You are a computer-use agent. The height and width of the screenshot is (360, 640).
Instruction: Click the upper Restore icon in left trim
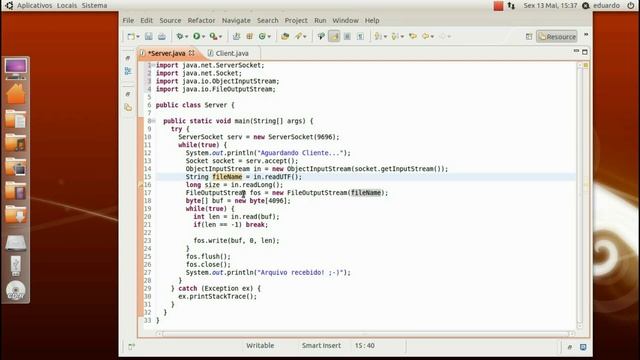tap(128, 58)
